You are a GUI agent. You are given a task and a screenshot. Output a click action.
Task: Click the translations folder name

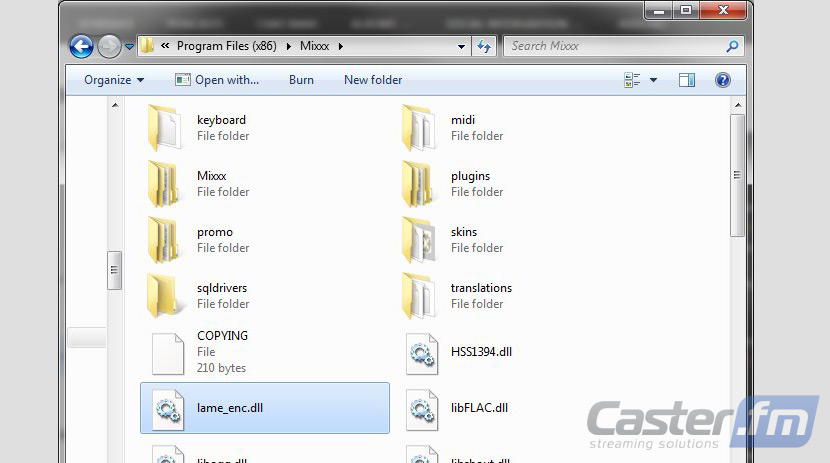pyautogui.click(x=481, y=288)
